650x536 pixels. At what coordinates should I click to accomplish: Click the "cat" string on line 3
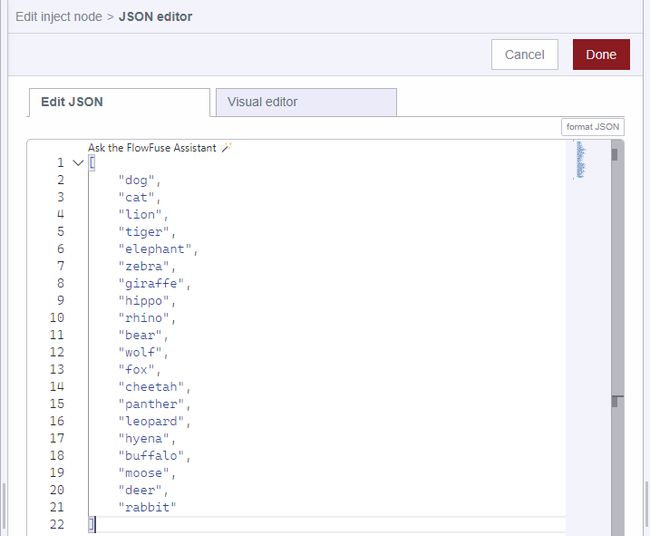tap(136, 197)
